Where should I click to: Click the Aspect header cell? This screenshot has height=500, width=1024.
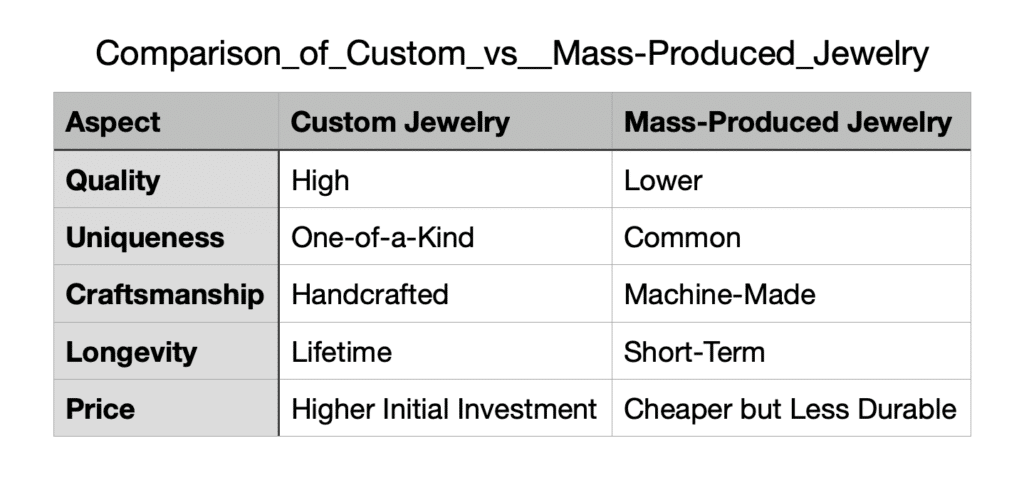pos(167,121)
